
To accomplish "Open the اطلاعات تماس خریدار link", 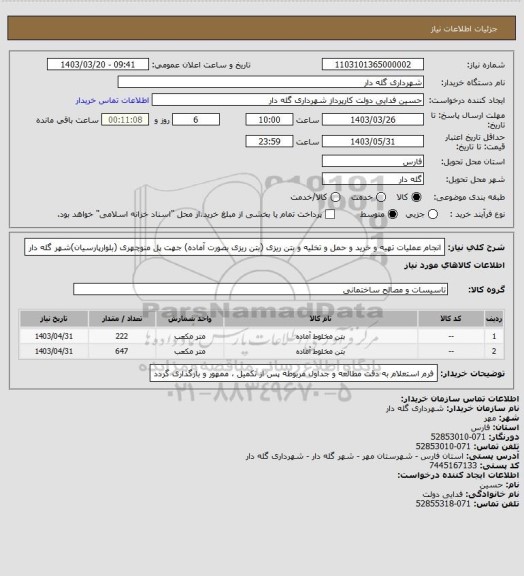I will tap(112, 100).
